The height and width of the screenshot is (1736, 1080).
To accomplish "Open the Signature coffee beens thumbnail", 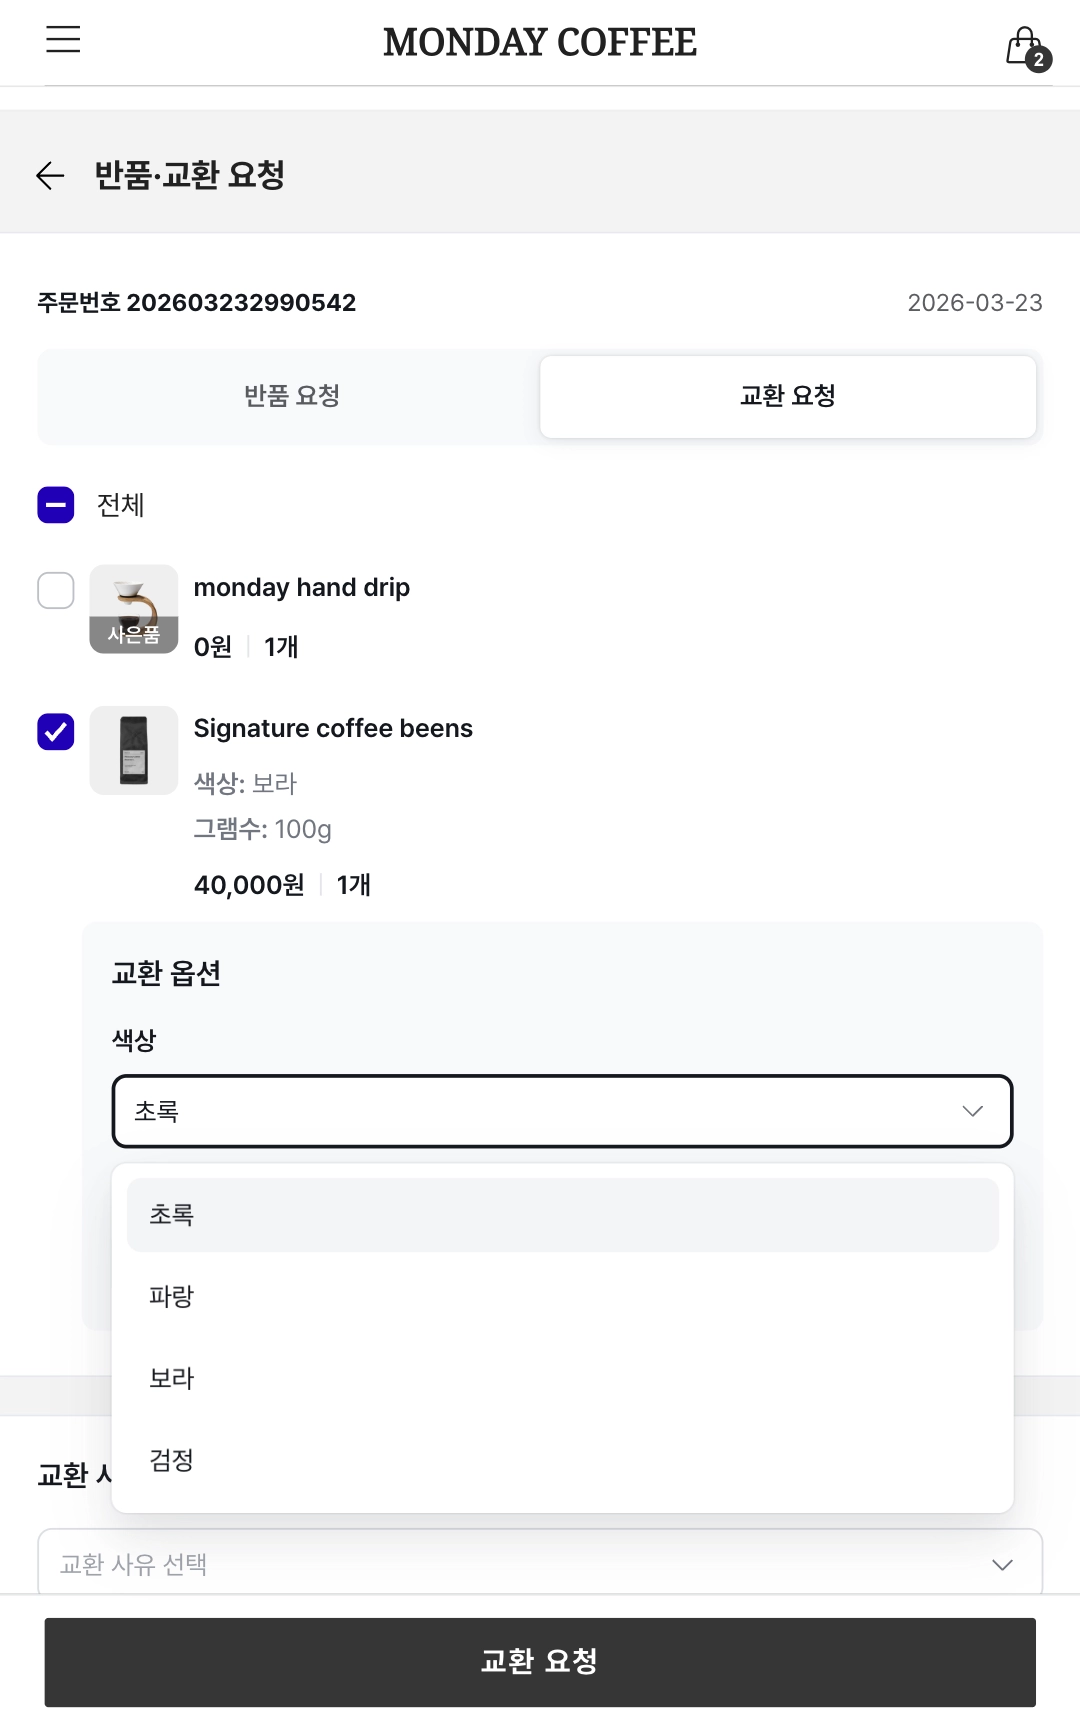I will [134, 750].
